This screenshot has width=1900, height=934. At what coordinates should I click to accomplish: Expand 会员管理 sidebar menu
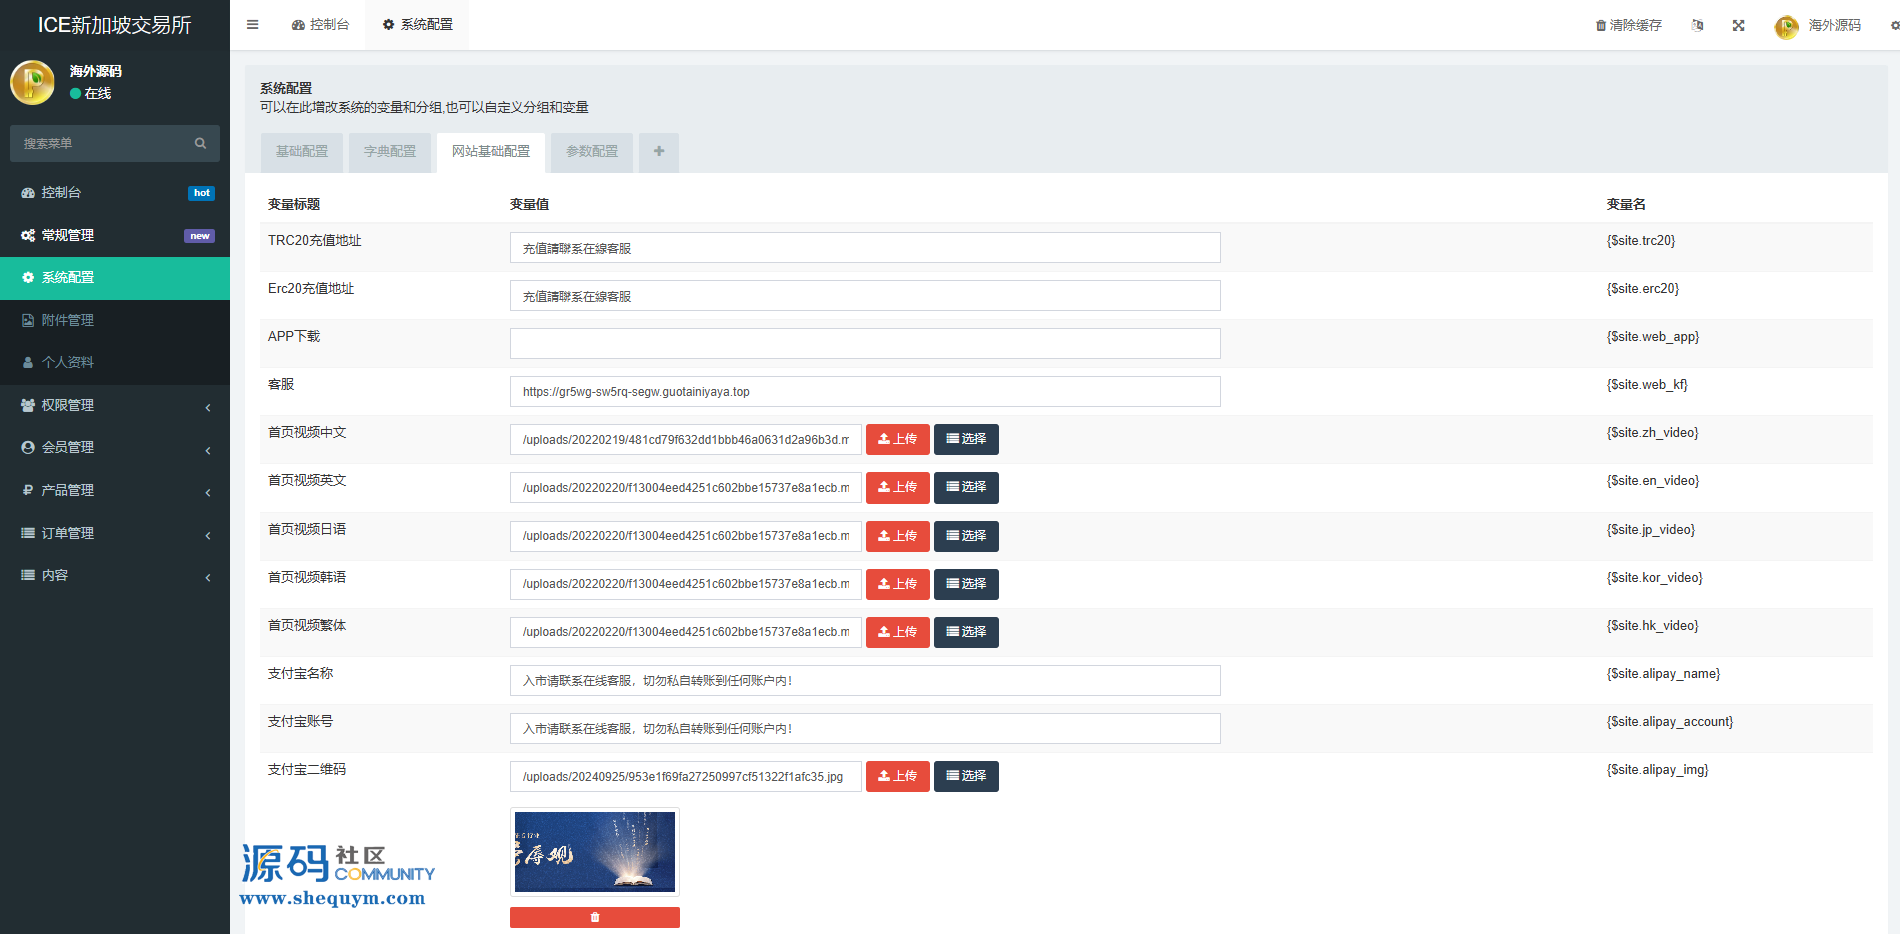pyautogui.click(x=115, y=447)
